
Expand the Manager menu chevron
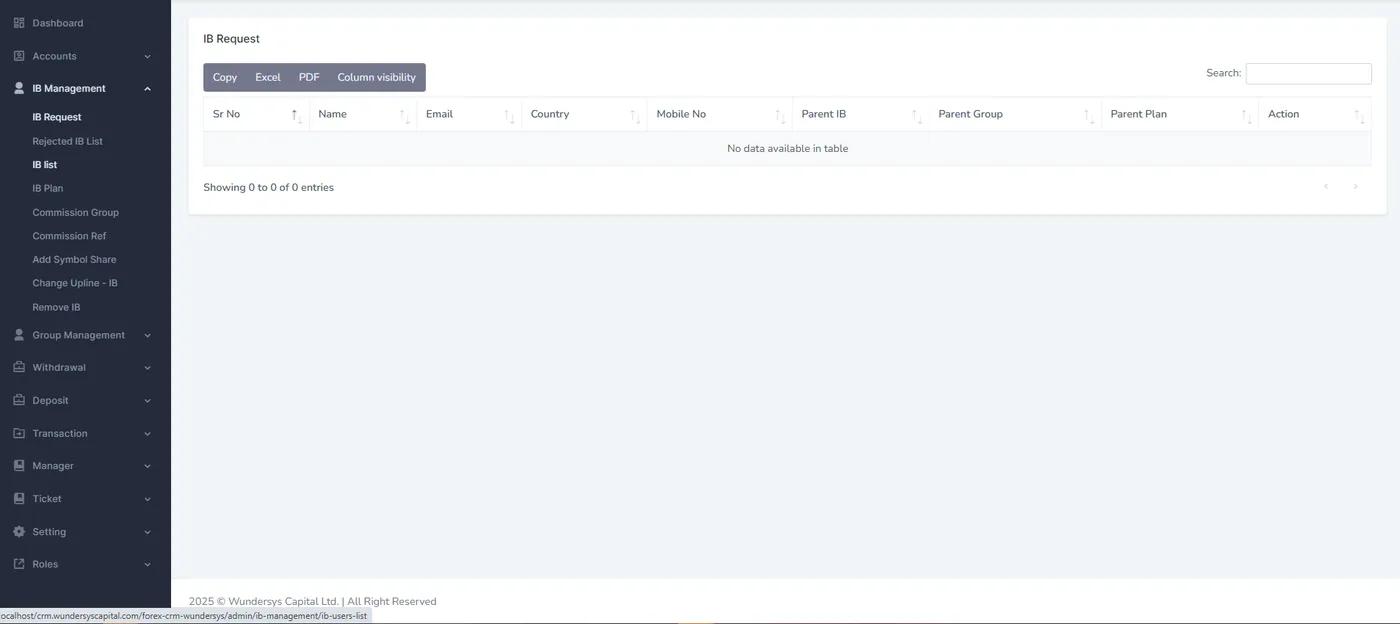(x=147, y=466)
